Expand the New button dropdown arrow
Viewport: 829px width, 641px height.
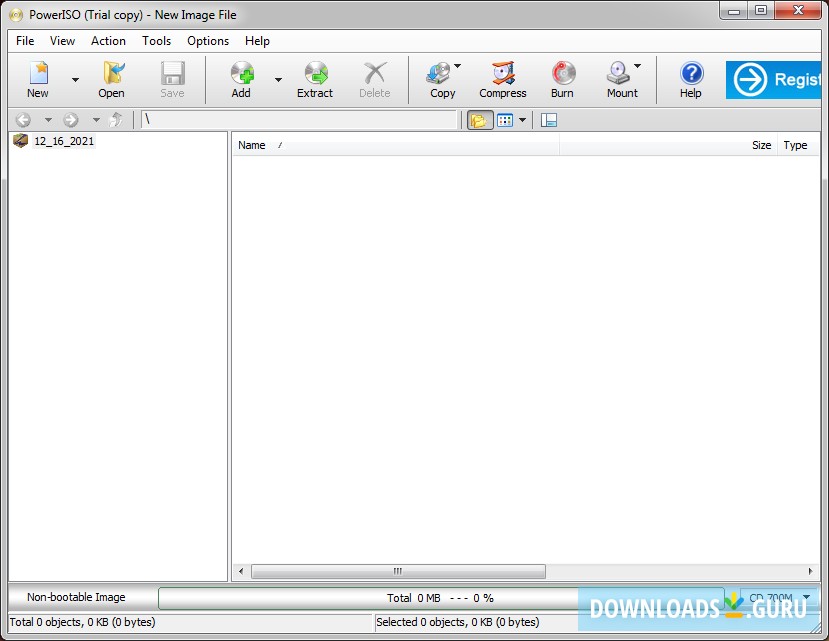(76, 80)
